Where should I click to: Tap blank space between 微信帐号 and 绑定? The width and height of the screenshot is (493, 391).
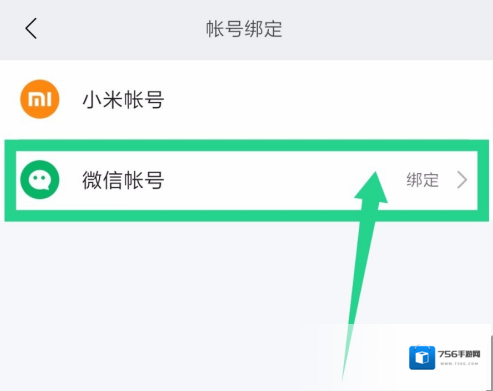(267, 180)
